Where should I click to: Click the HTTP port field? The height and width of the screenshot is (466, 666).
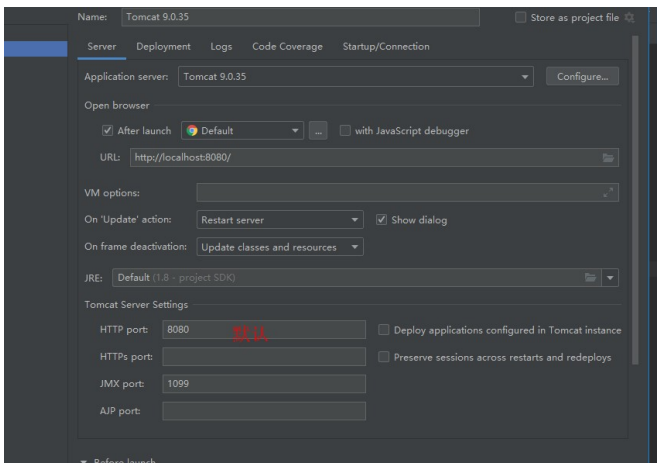pyautogui.click(x=264, y=330)
